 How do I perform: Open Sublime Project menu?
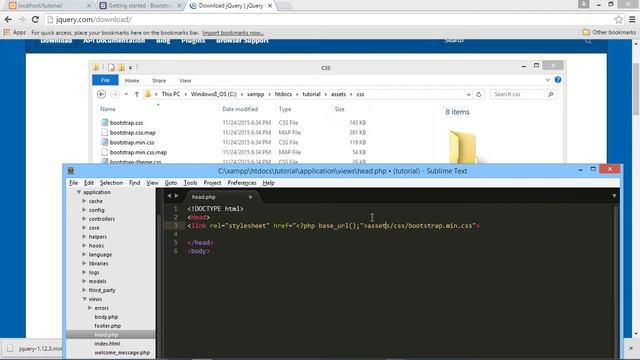[212, 183]
